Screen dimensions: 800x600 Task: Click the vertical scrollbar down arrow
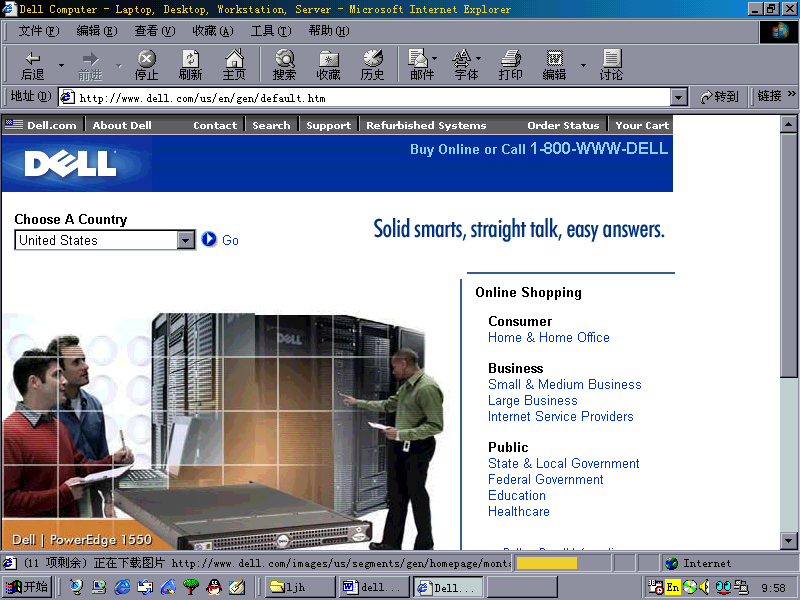click(788, 540)
